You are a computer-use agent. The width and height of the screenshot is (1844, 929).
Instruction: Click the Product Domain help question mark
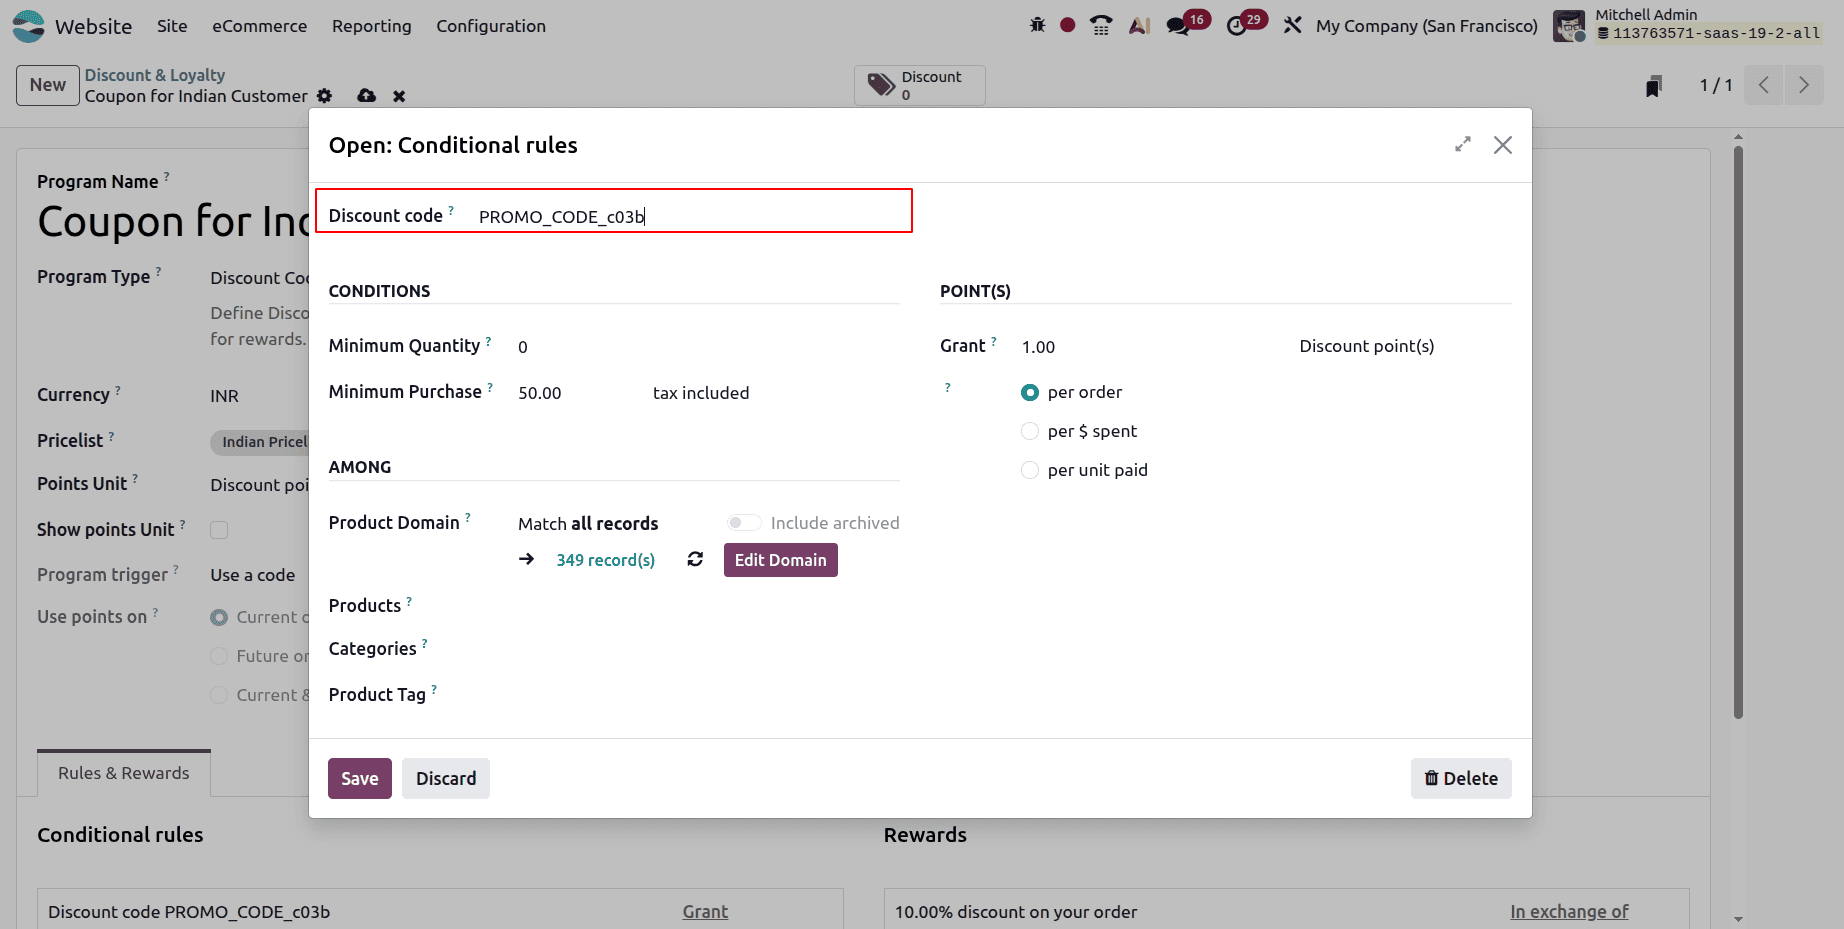coord(467,518)
